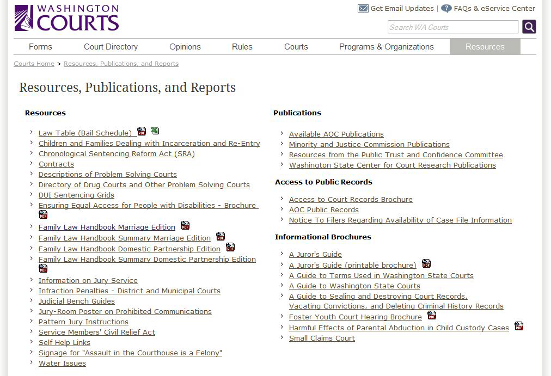Open Programs & Organizations menu
This screenshot has width=551, height=376.
pyautogui.click(x=387, y=47)
